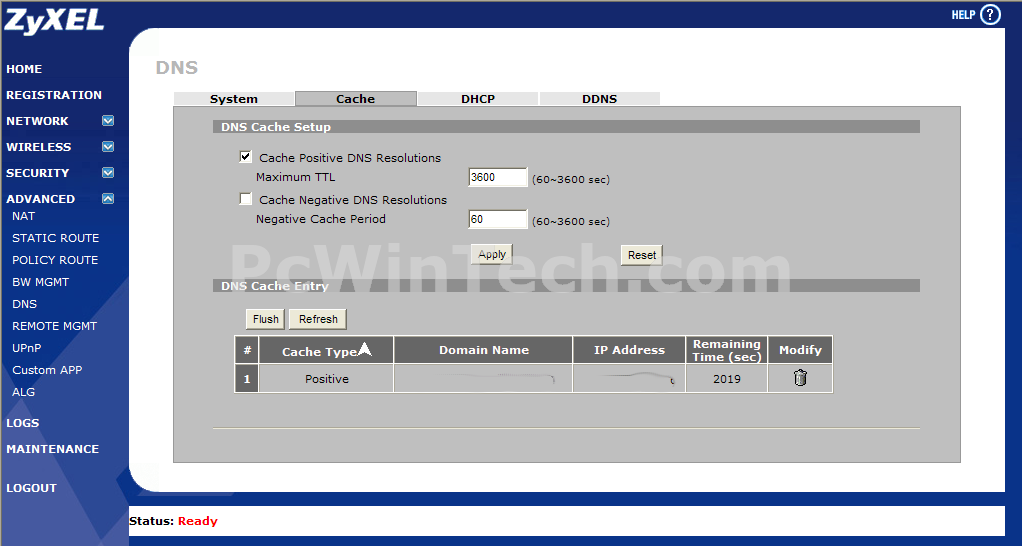Apply the DNS cache settings

(492, 254)
